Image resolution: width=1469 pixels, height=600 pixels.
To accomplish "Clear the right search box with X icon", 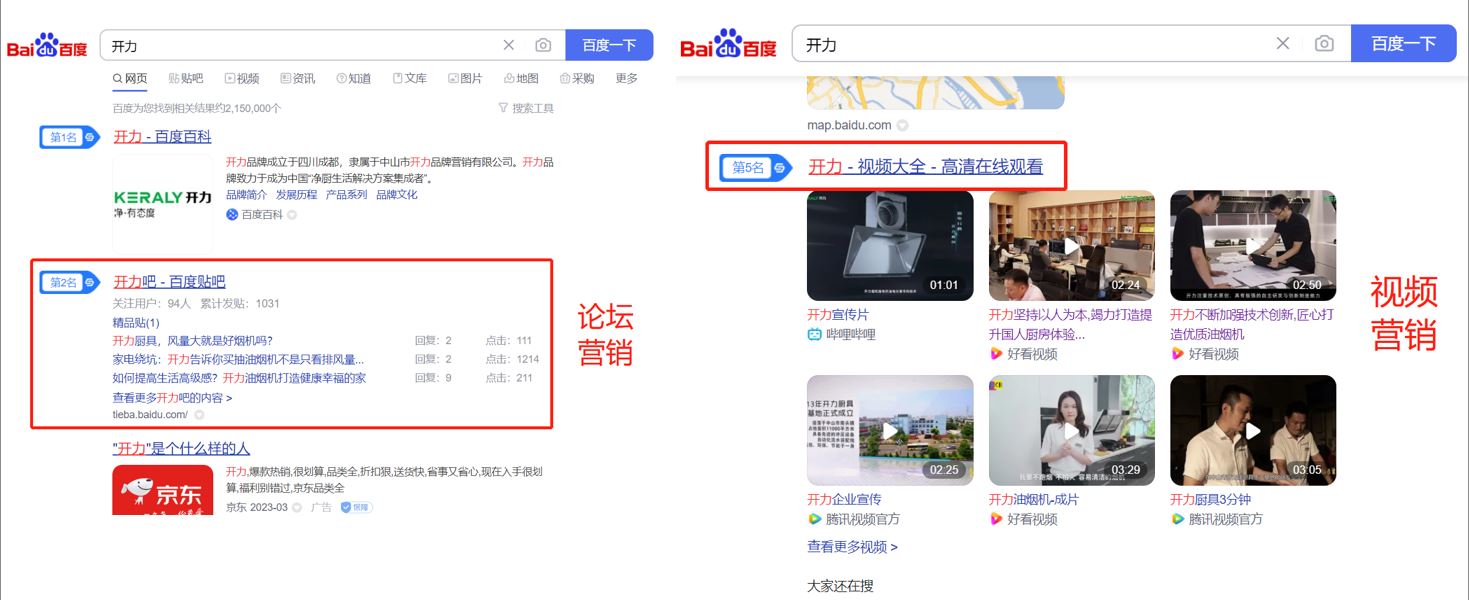I will [1283, 44].
